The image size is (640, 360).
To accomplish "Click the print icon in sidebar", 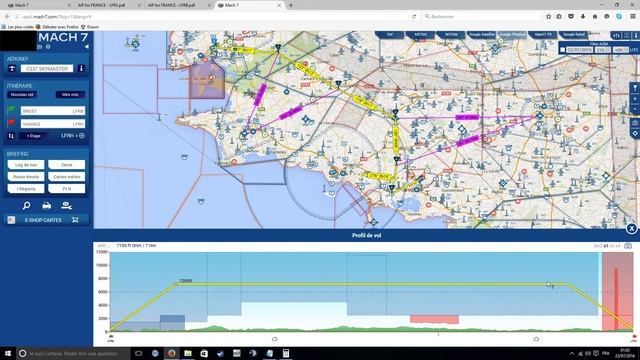I will 47,206.
